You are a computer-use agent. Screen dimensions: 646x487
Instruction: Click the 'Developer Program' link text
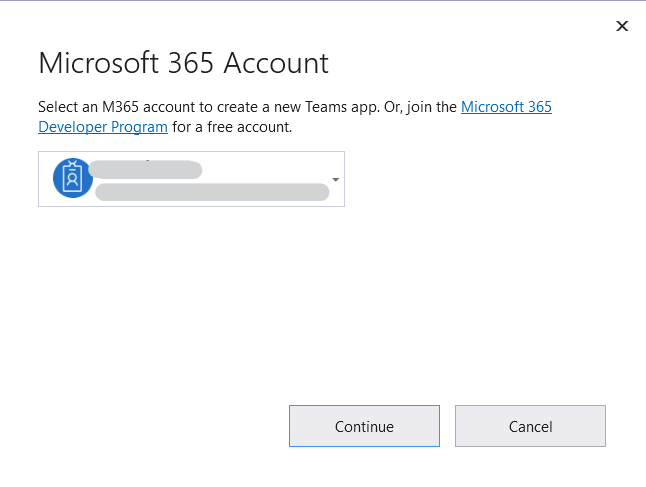103,127
